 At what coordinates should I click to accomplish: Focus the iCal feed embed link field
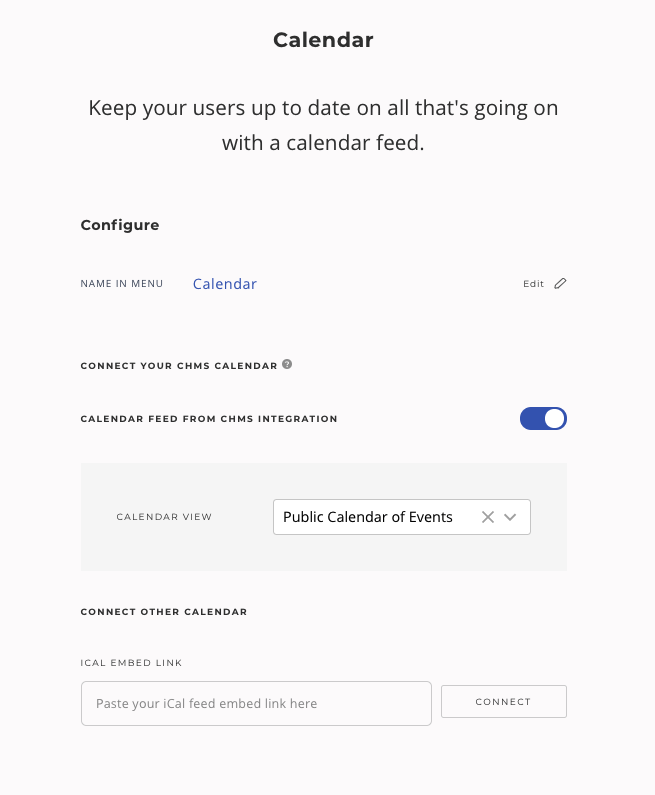click(256, 703)
